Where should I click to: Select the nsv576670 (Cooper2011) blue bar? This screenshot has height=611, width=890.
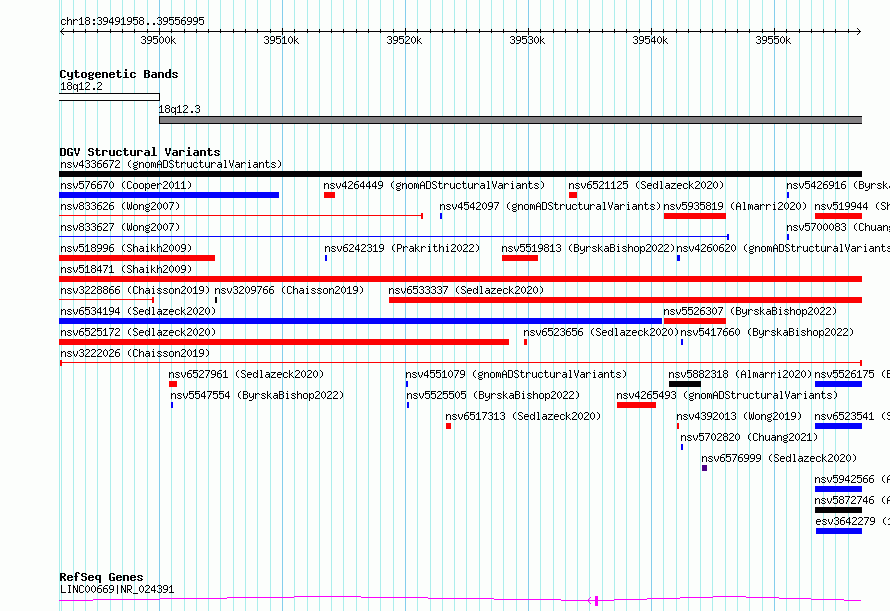pyautogui.click(x=169, y=195)
